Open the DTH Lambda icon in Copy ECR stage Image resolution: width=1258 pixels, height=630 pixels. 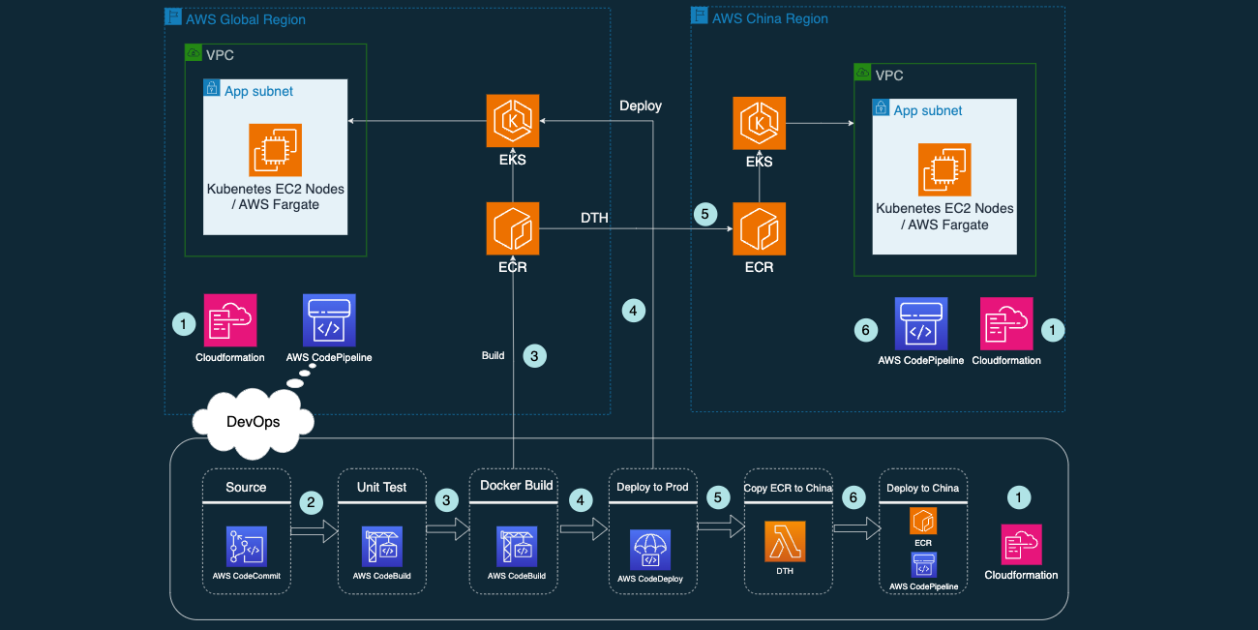tap(787, 540)
